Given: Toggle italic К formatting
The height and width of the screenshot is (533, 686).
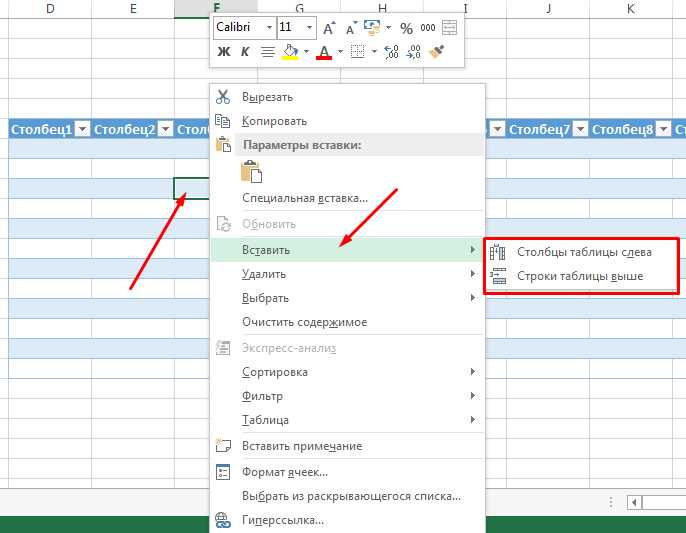Looking at the screenshot, I should click(245, 52).
